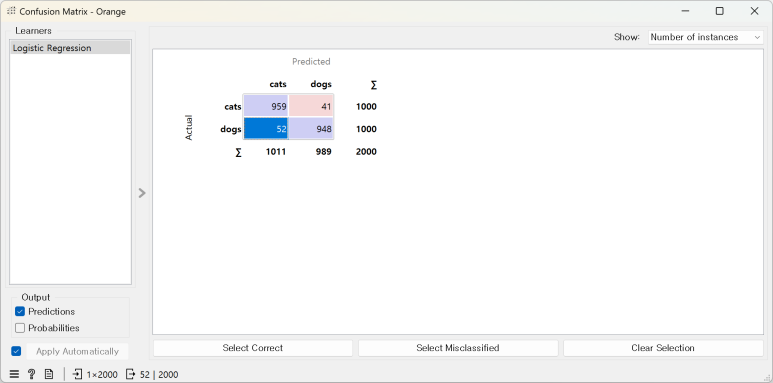Click the Apply Automatically button
Screen dimensions: 773x383
pos(77,351)
